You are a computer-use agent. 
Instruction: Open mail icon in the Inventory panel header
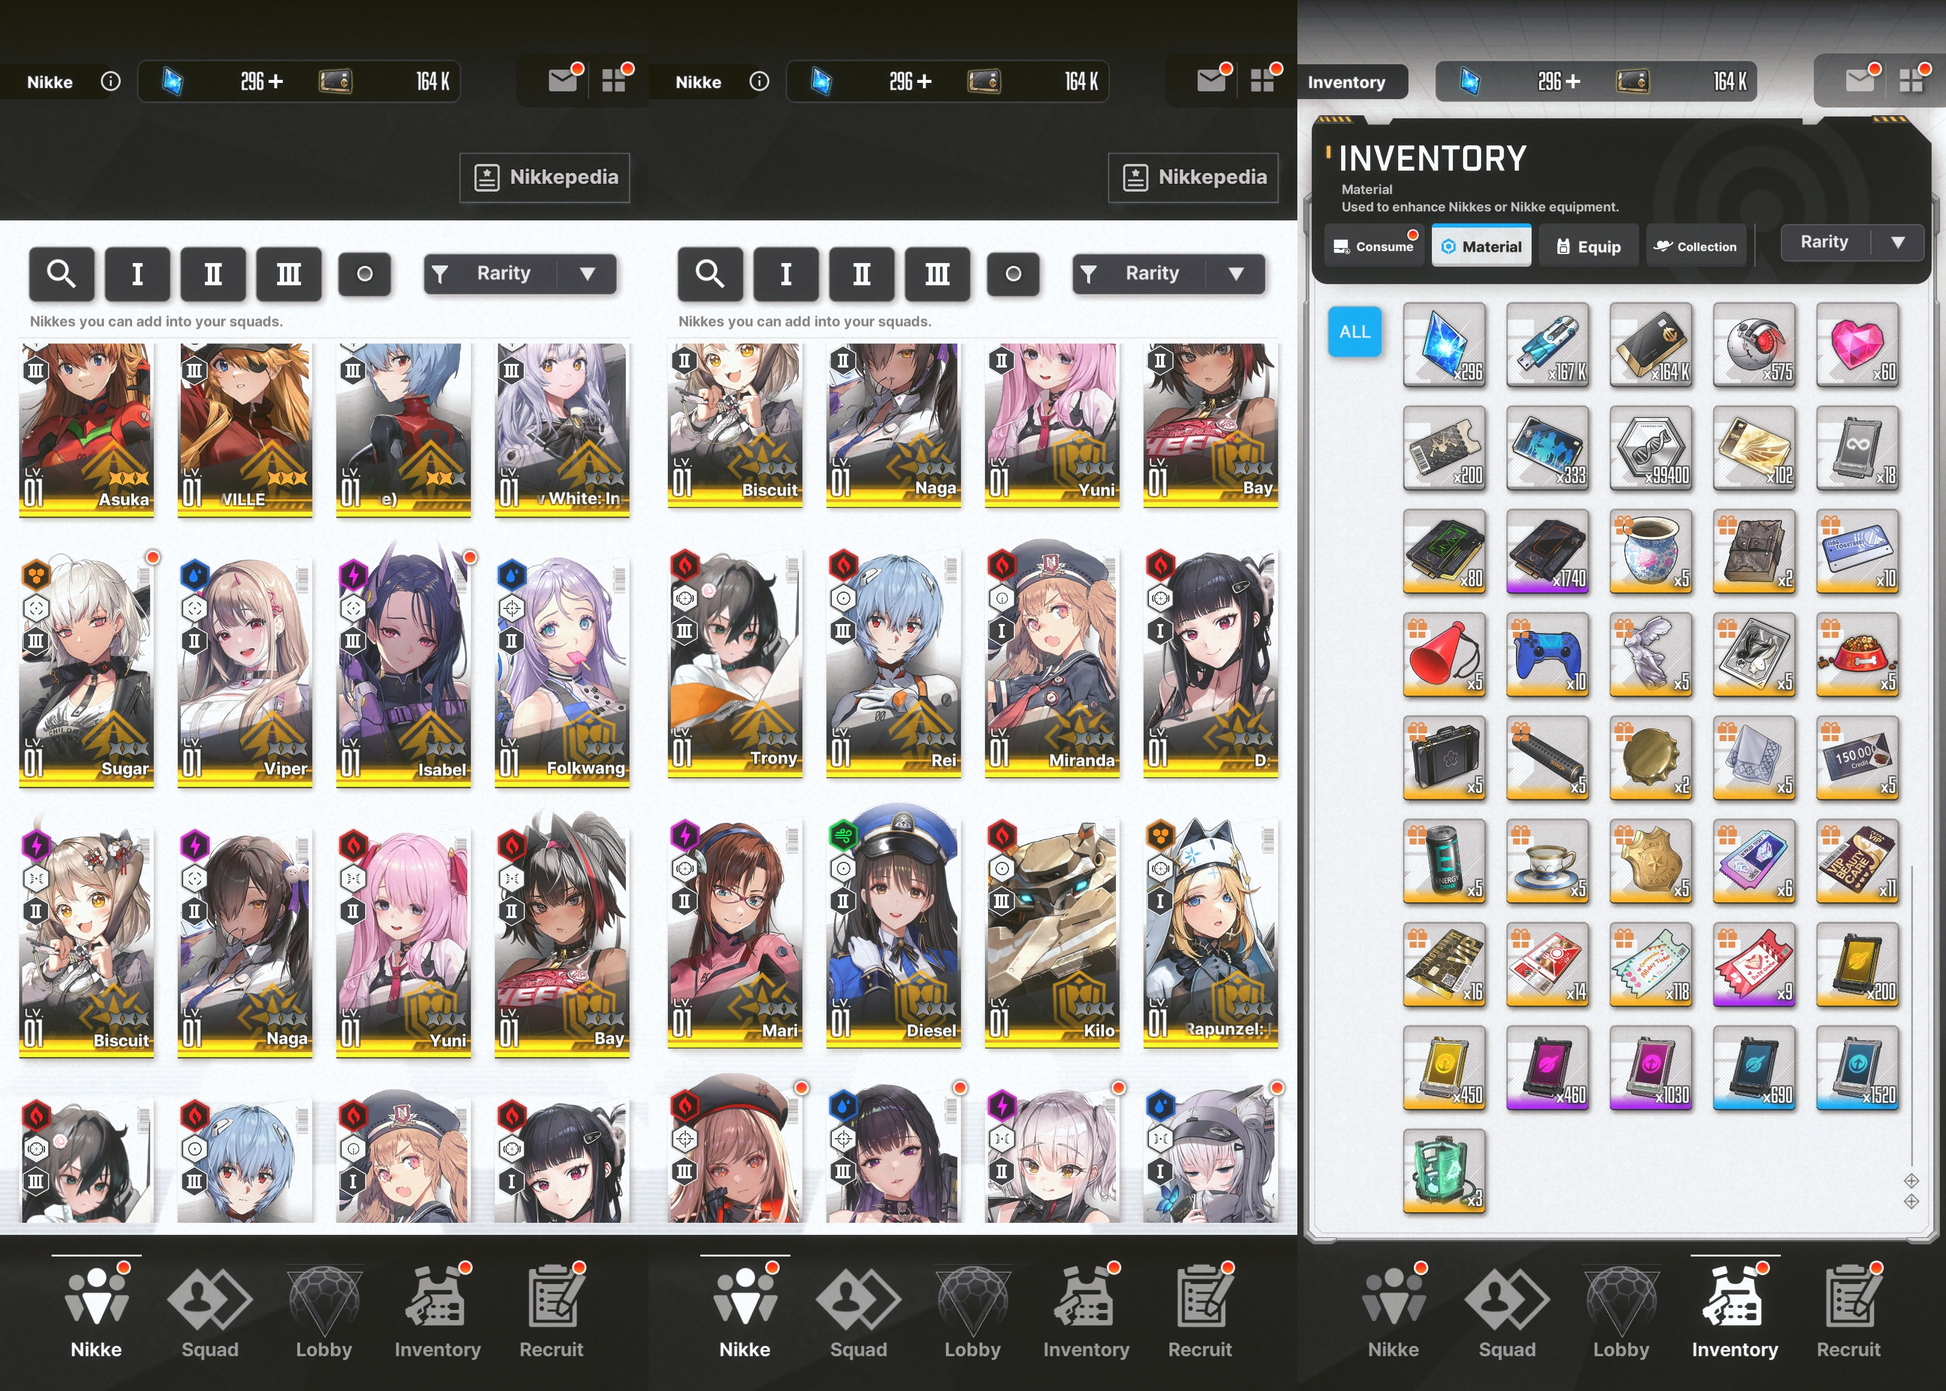coord(1860,81)
